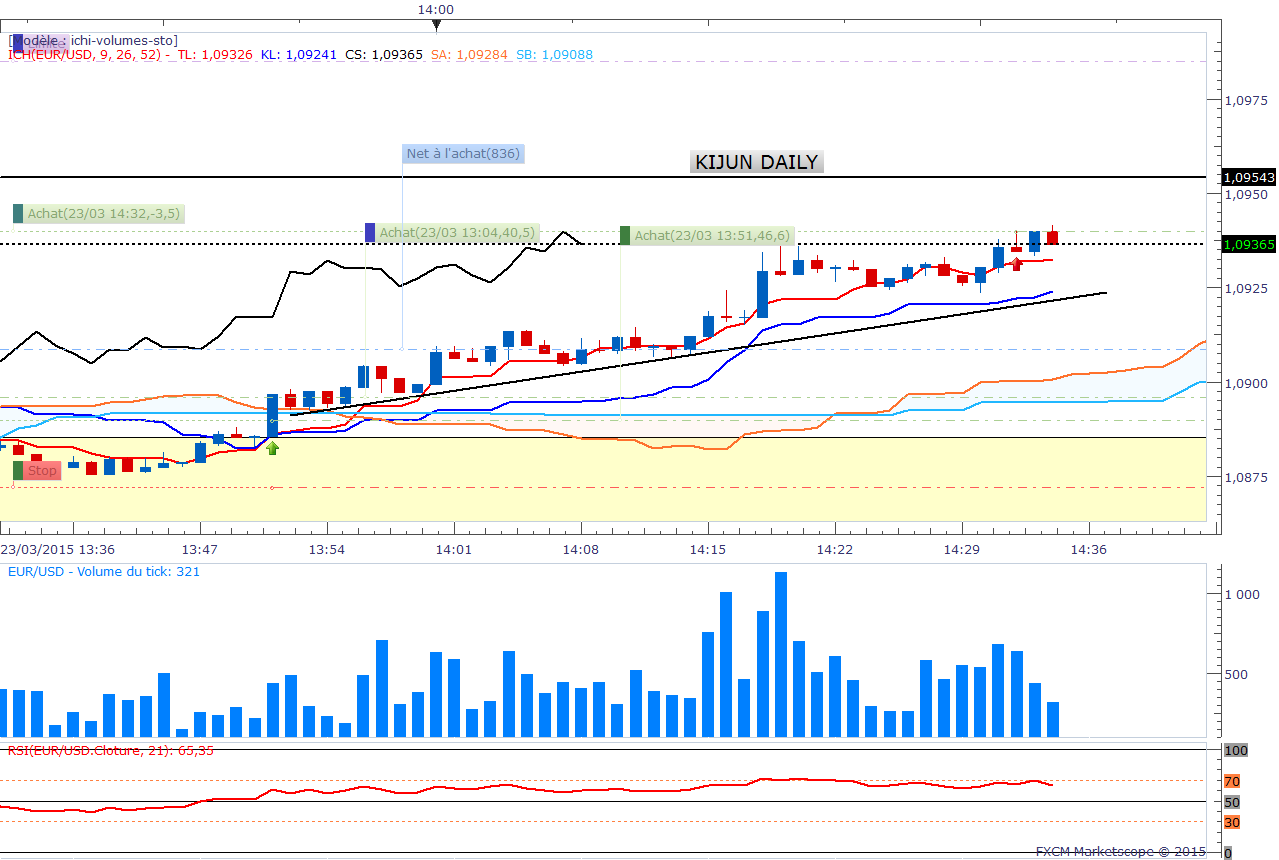Click the teal icon of Achat 14:32 order
The image size is (1279, 860).
click(18, 213)
